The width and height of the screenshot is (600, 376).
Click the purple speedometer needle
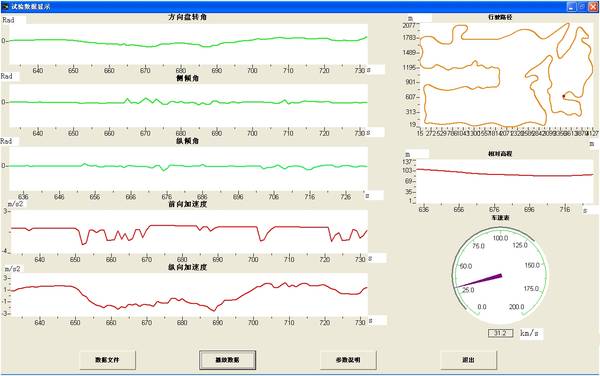478,281
